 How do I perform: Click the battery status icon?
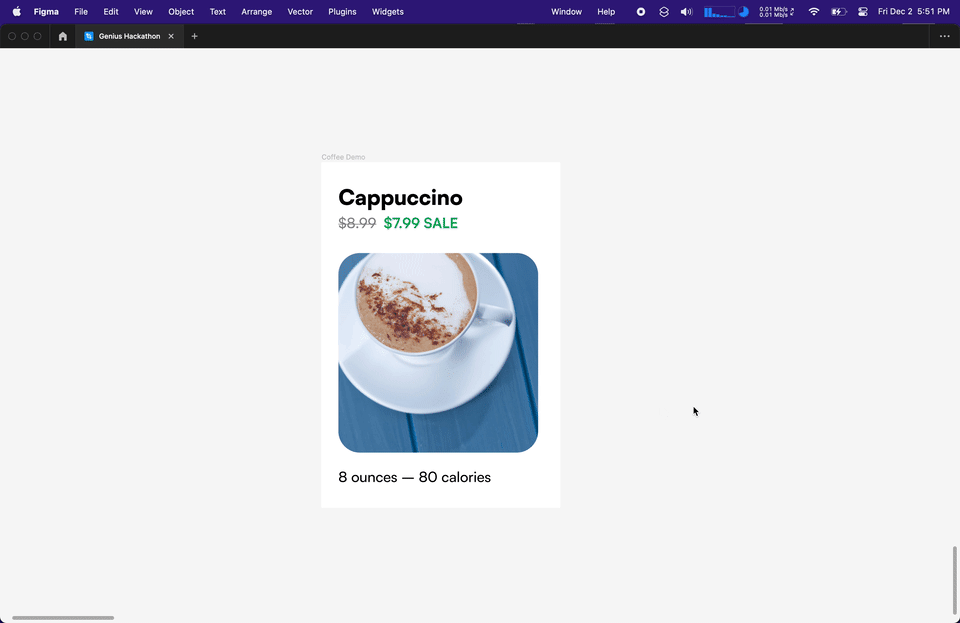839,11
